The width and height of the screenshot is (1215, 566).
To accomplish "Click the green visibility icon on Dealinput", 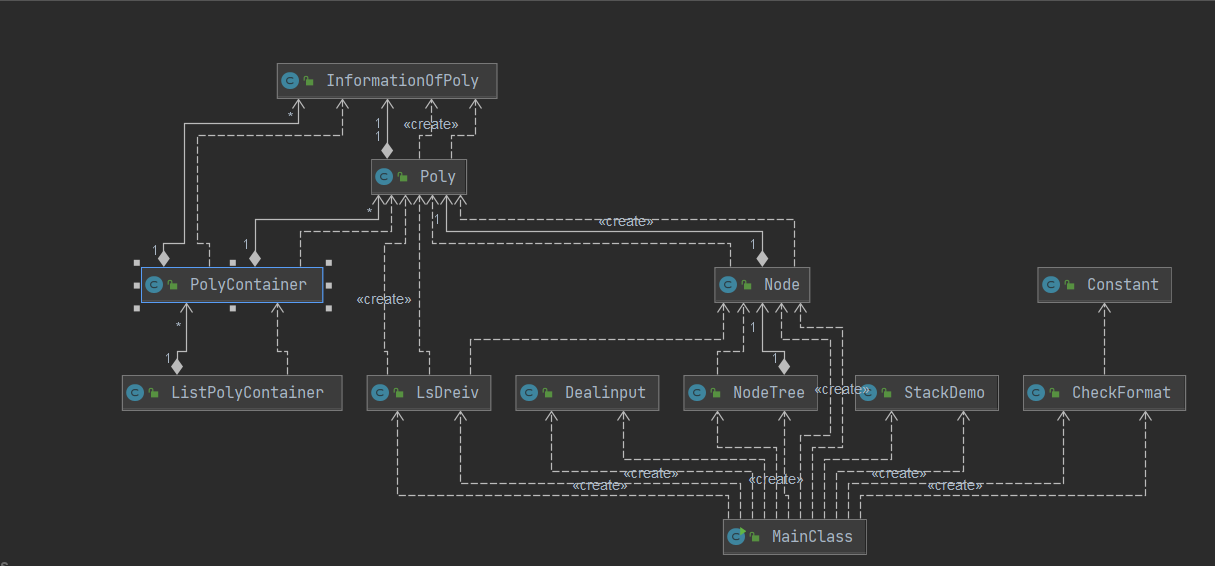I will pyautogui.click(x=548, y=394).
